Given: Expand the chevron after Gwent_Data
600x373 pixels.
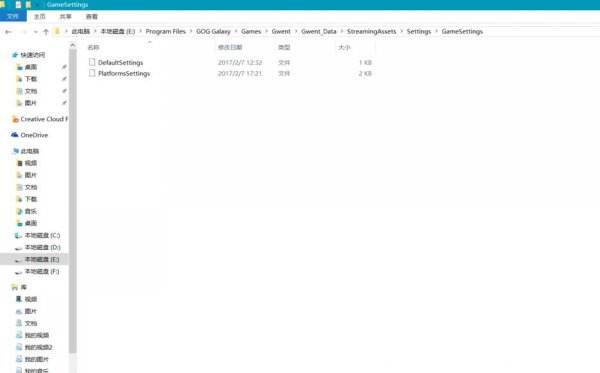Looking at the screenshot, I should [x=341, y=31].
